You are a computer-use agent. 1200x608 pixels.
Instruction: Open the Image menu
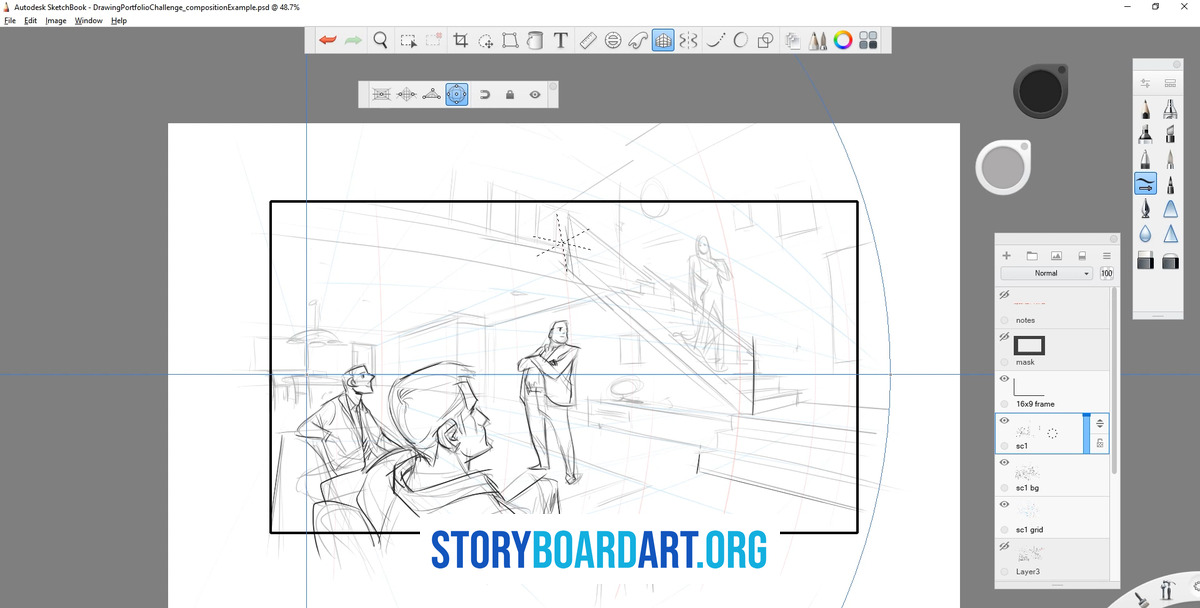pos(56,20)
